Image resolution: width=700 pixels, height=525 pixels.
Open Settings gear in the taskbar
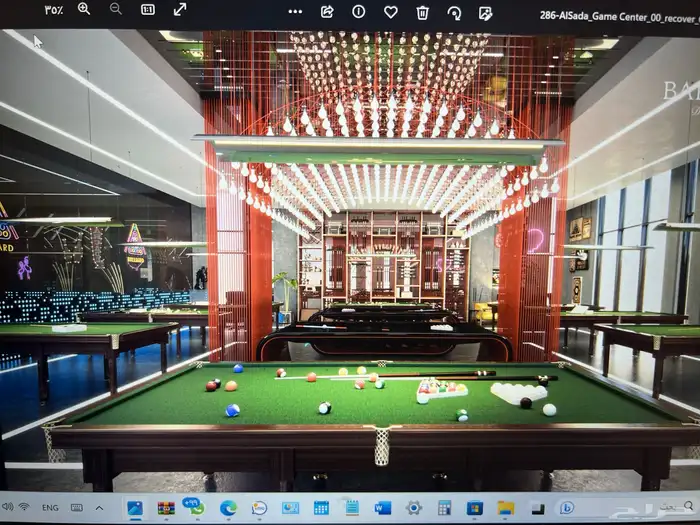tap(413, 508)
